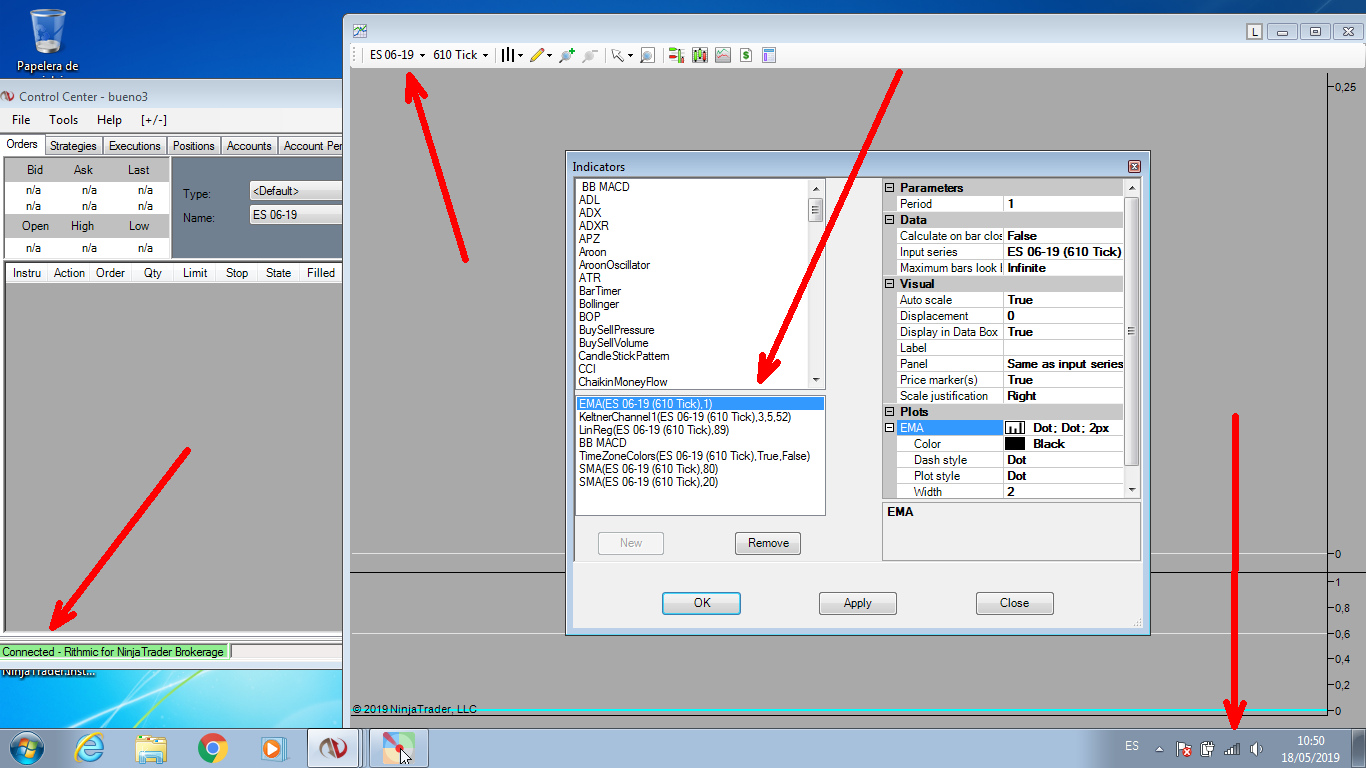Viewport: 1366px width, 768px height.
Task: Switch to the Strategies tab
Action: (x=74, y=146)
